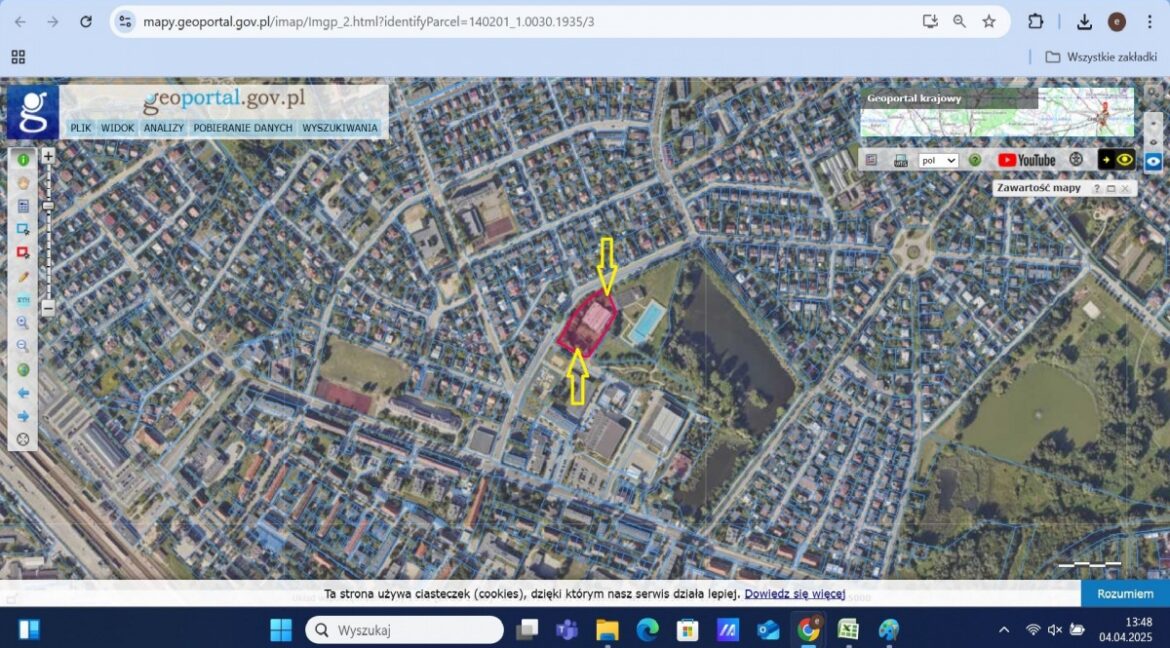Open File Explorer from taskbar
The height and width of the screenshot is (648, 1170).
tap(607, 629)
